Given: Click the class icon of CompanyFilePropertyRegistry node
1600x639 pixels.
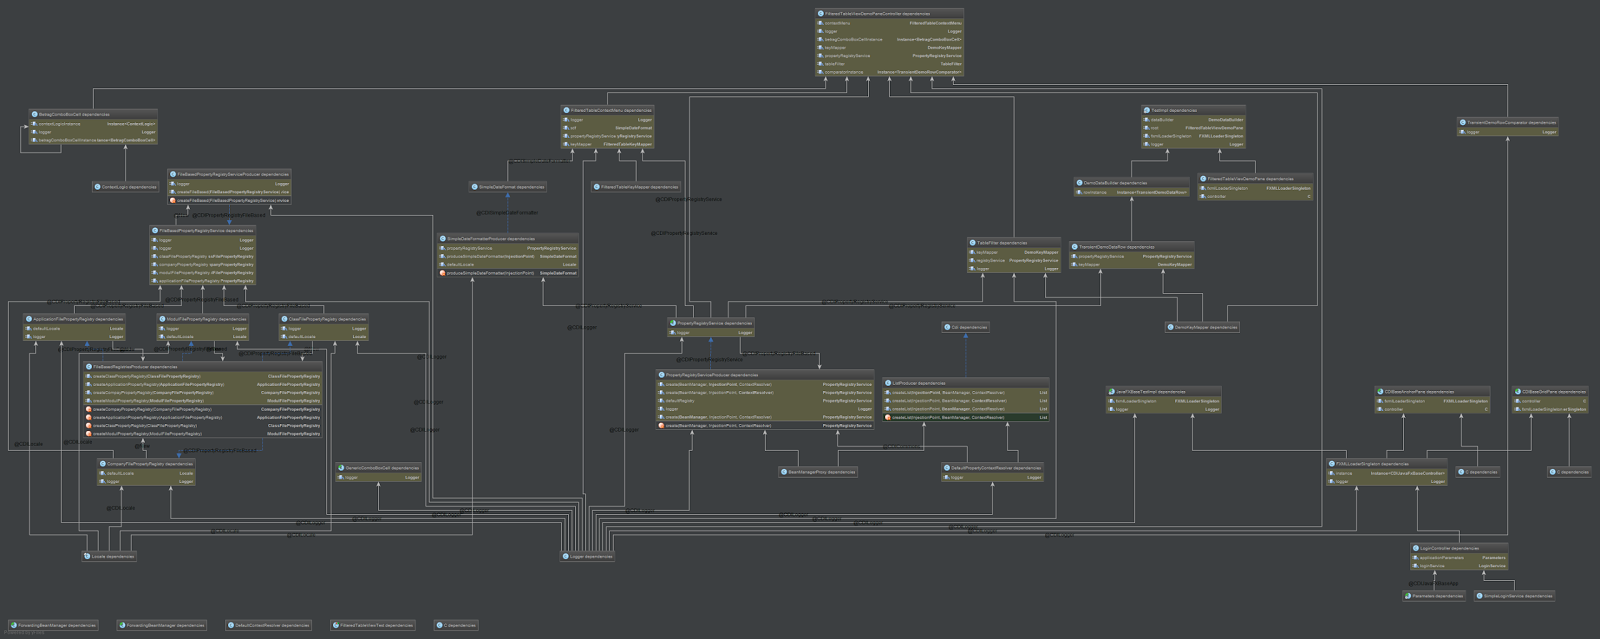Looking at the screenshot, I should [x=103, y=464].
